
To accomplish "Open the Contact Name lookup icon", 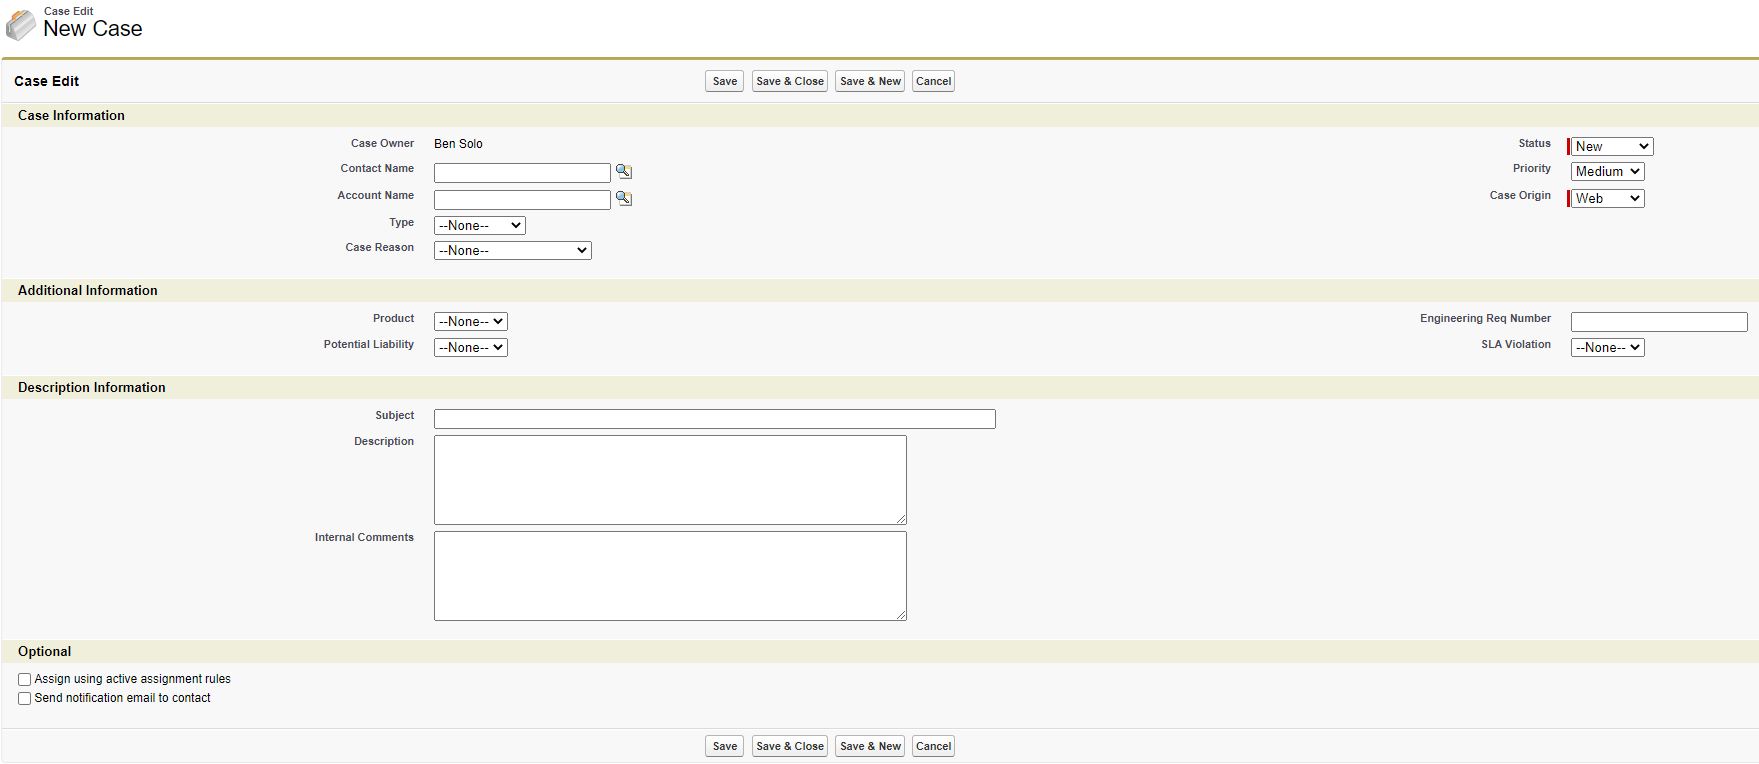I will coord(624,171).
